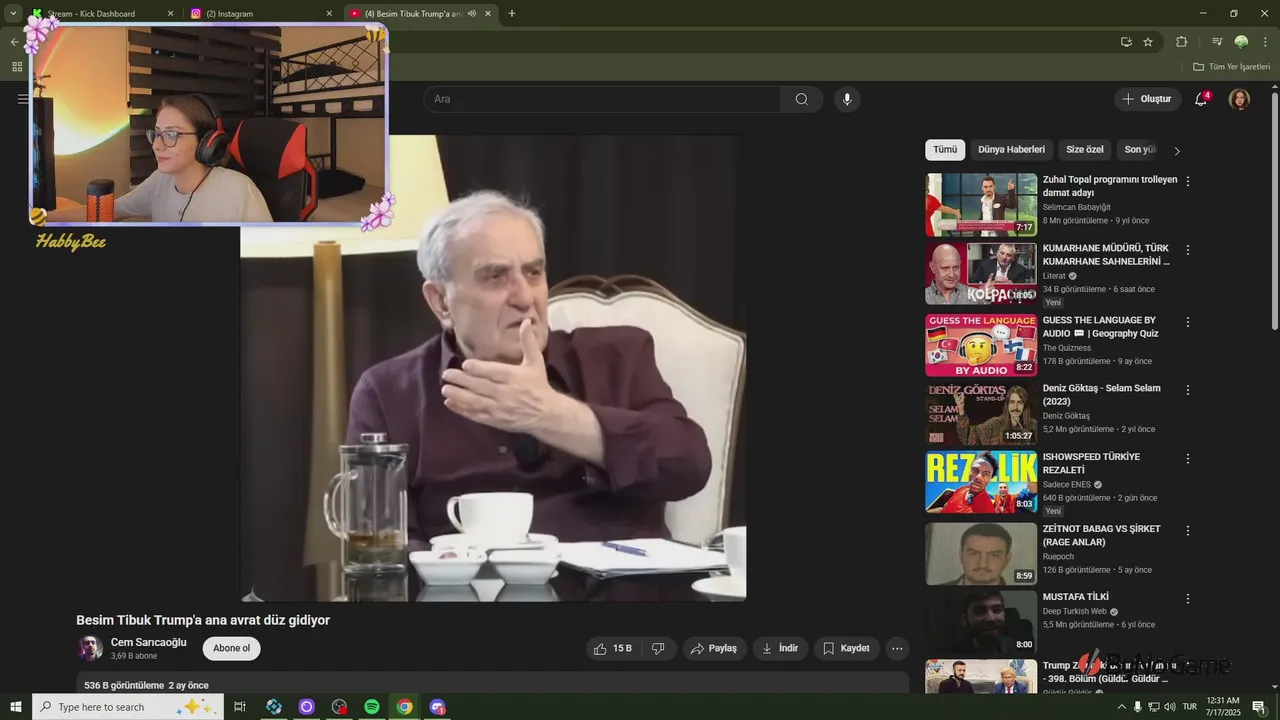
Task: Open the hamburger guide menu
Action: [23, 99]
